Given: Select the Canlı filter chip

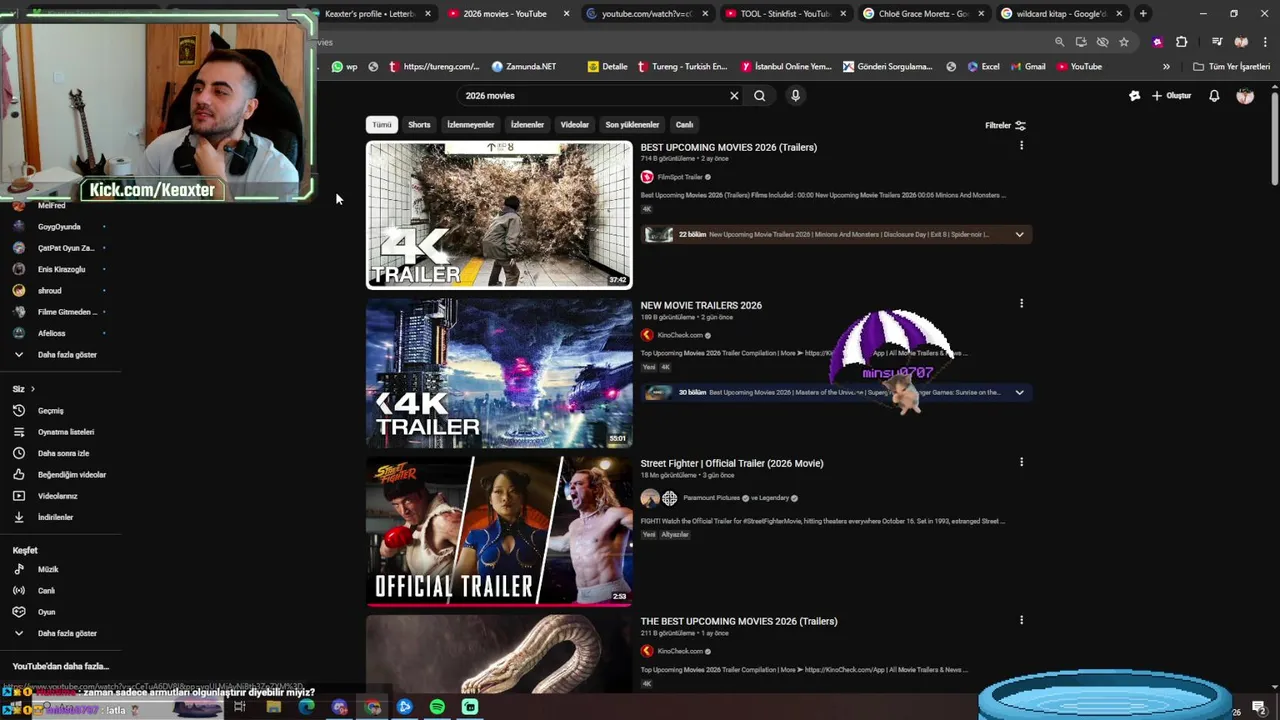Looking at the screenshot, I should (684, 125).
